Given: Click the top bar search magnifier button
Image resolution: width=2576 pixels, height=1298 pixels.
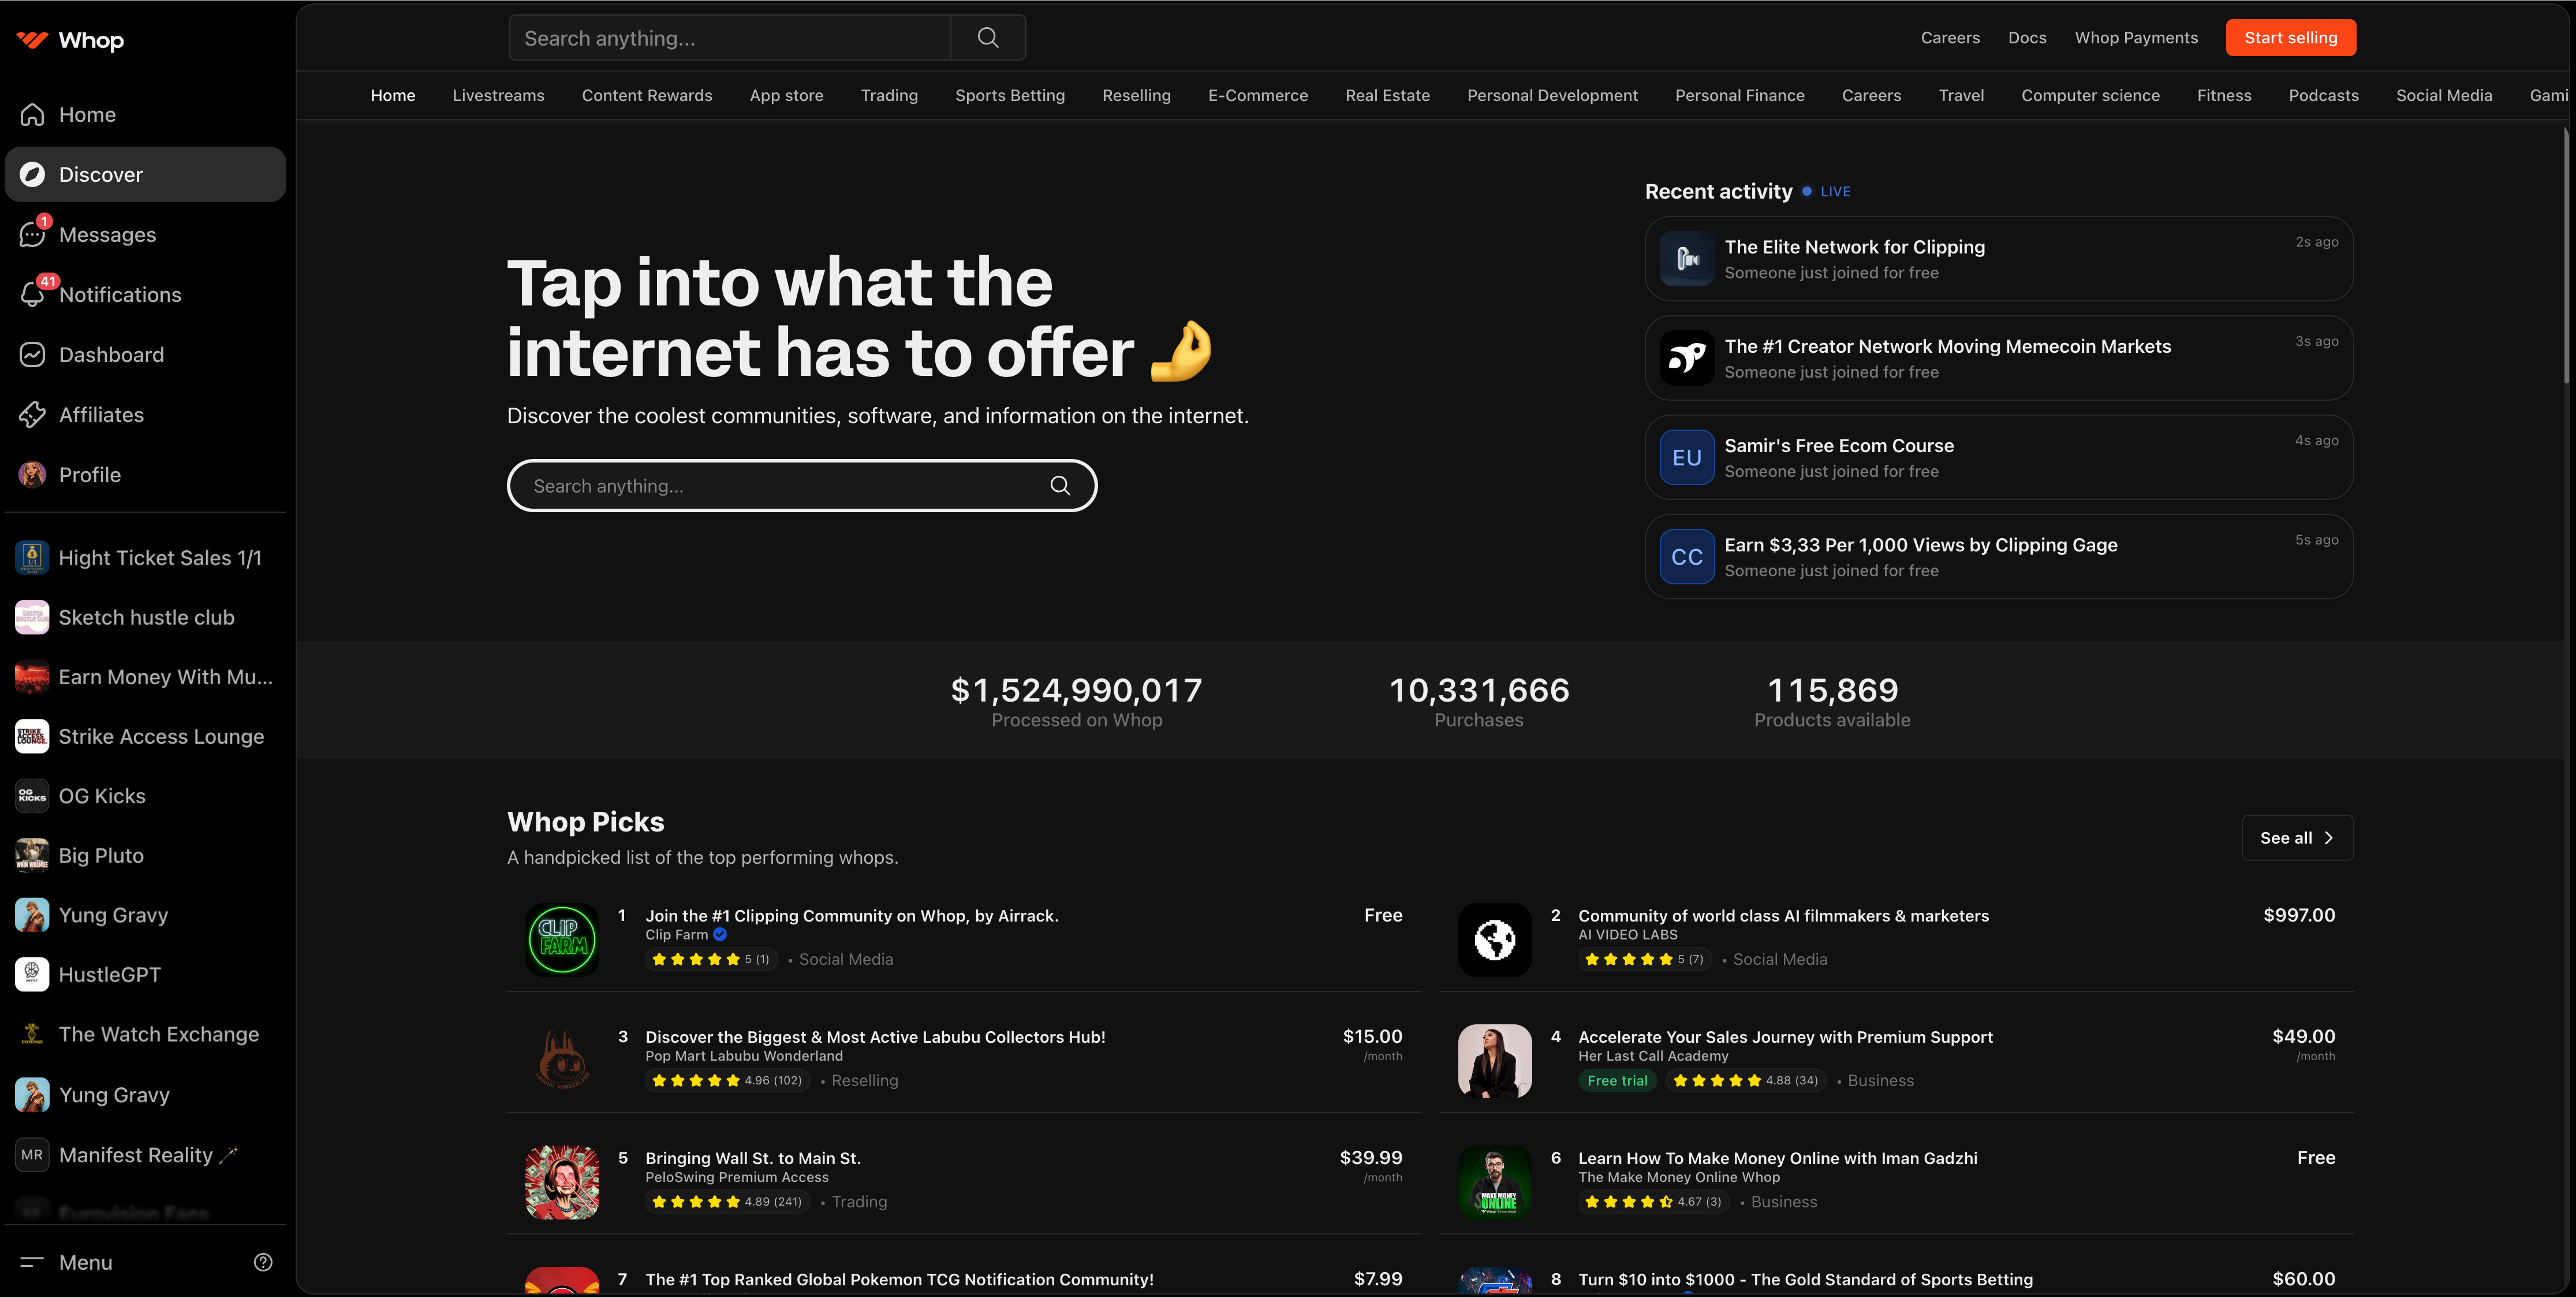Looking at the screenshot, I should coord(987,38).
